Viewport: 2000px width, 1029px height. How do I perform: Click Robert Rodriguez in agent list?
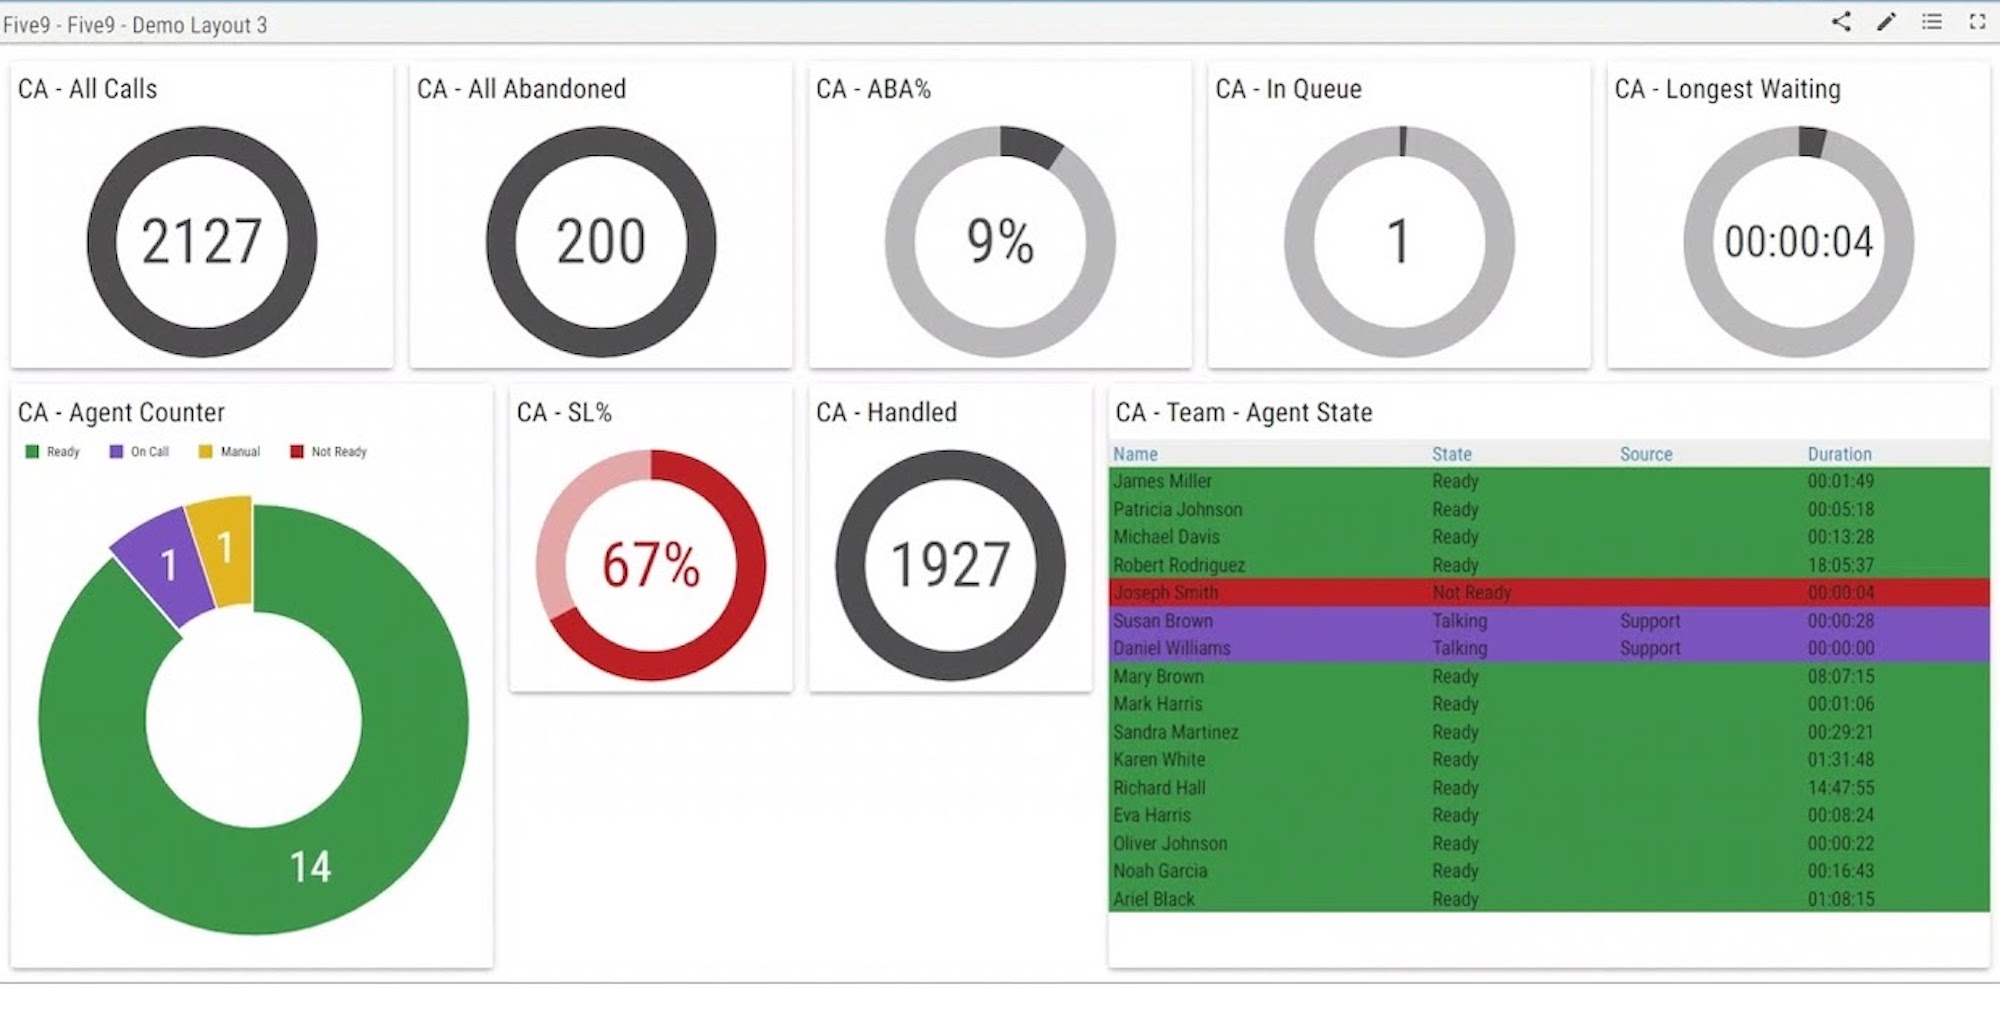(1180, 565)
